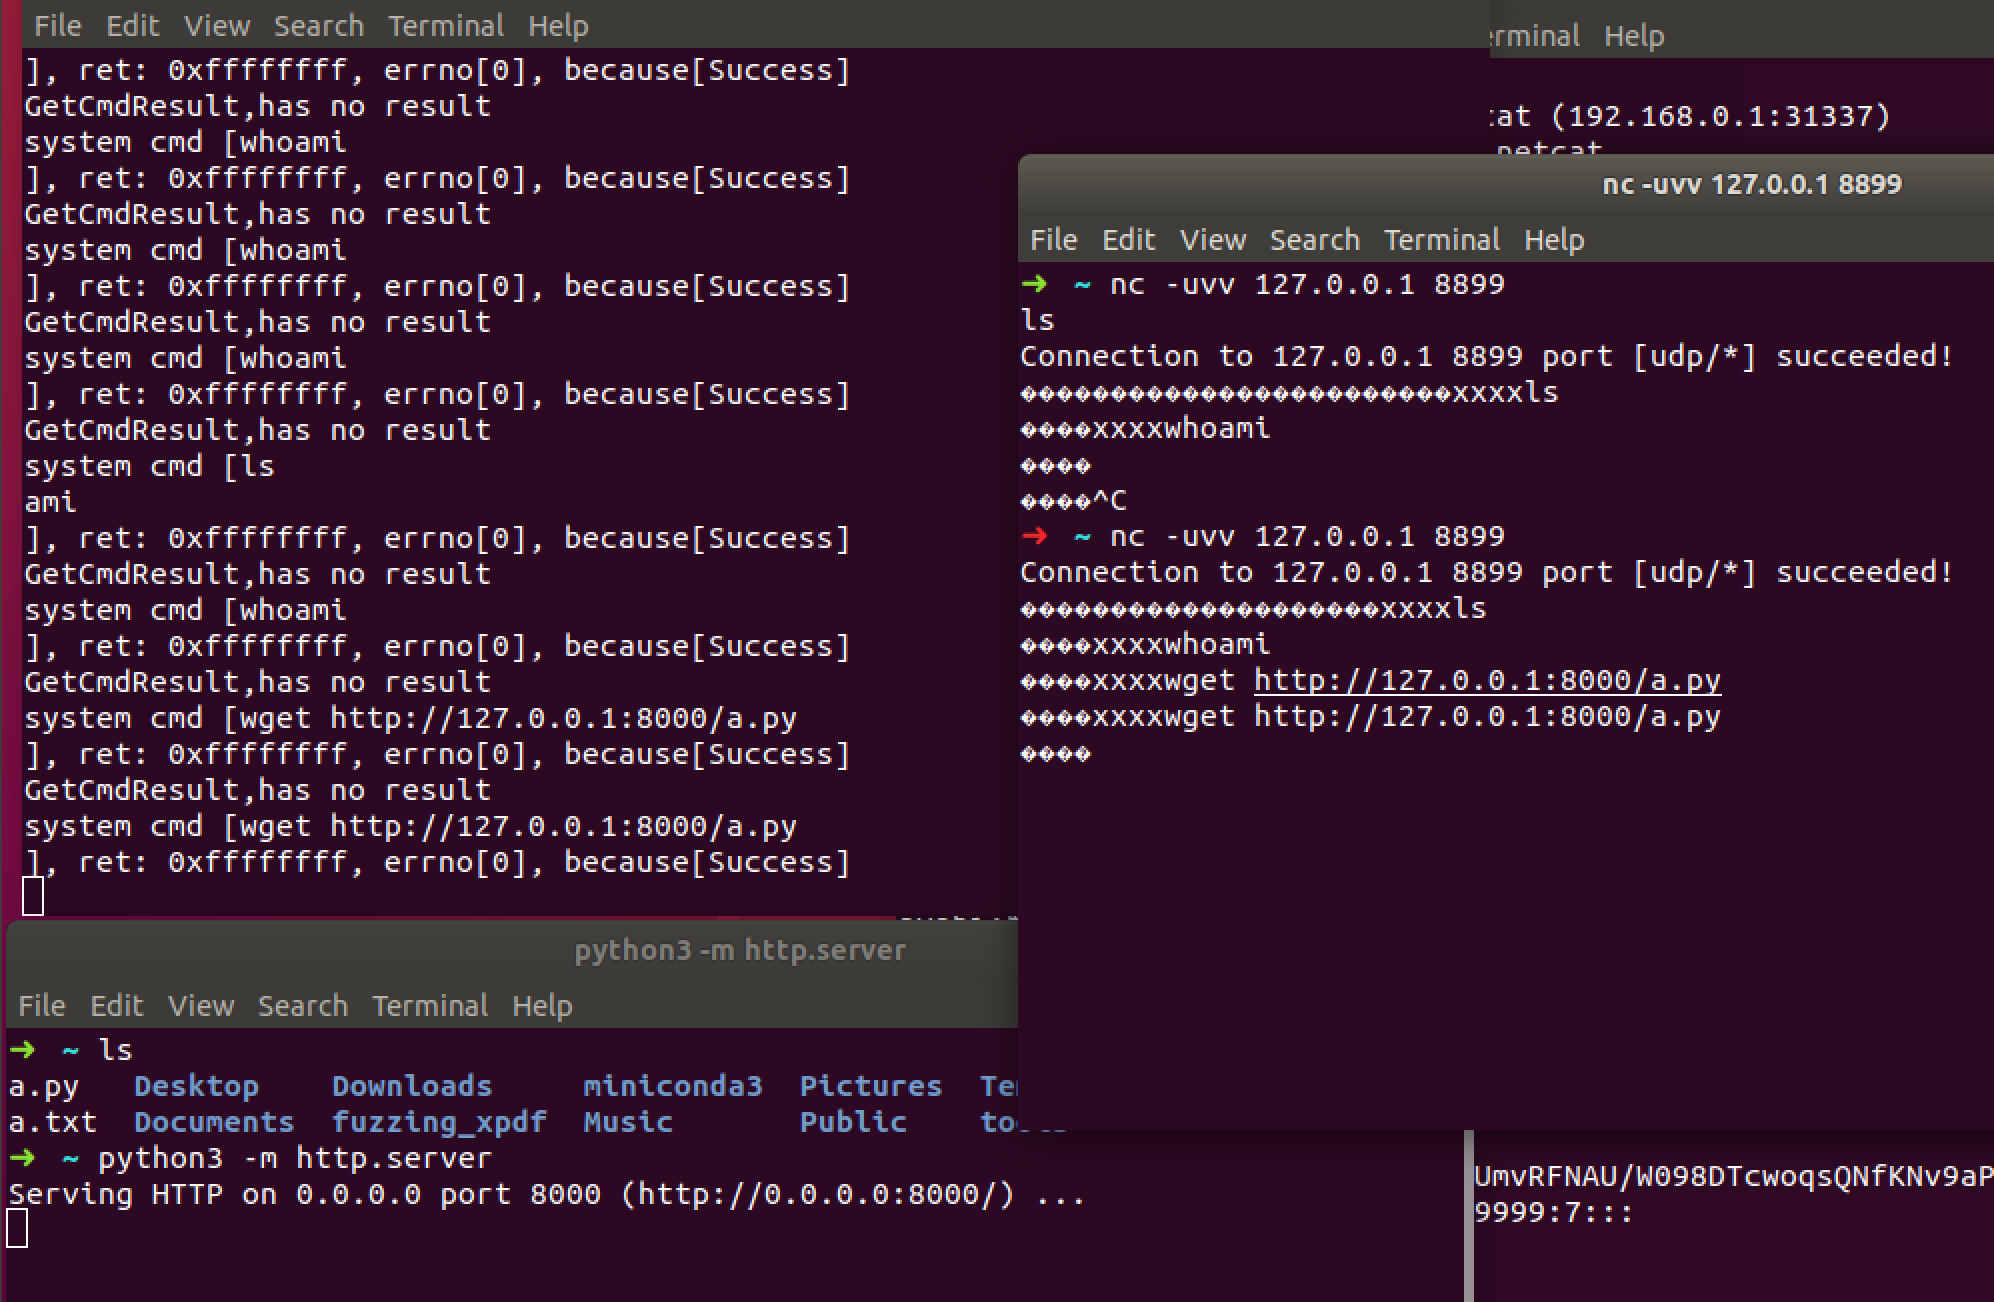Viewport: 1994px width, 1302px height.
Task: Click the Music directory name
Action: pyautogui.click(x=627, y=1123)
